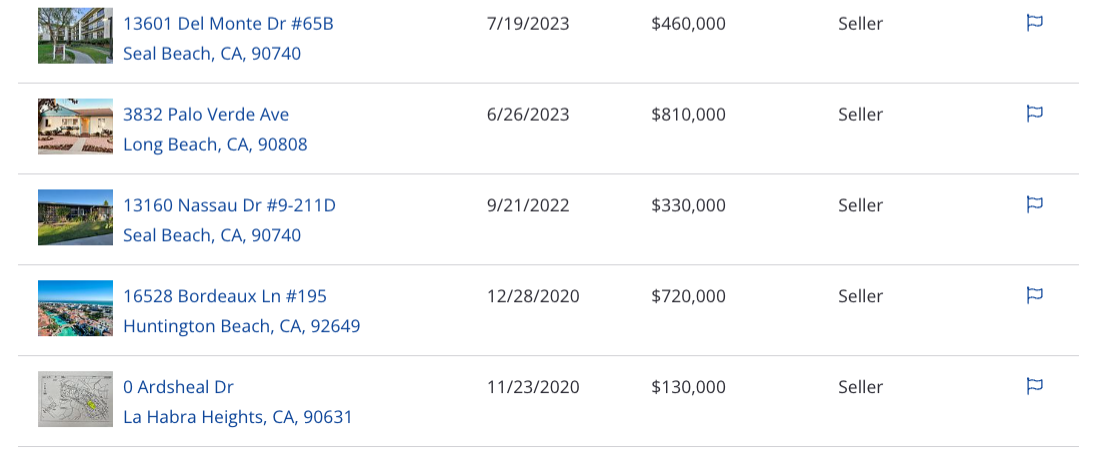The height and width of the screenshot is (465, 1098).
Task: Select Seal Beach, CA, 90740 under Nassau Dr
Action: click(x=212, y=235)
